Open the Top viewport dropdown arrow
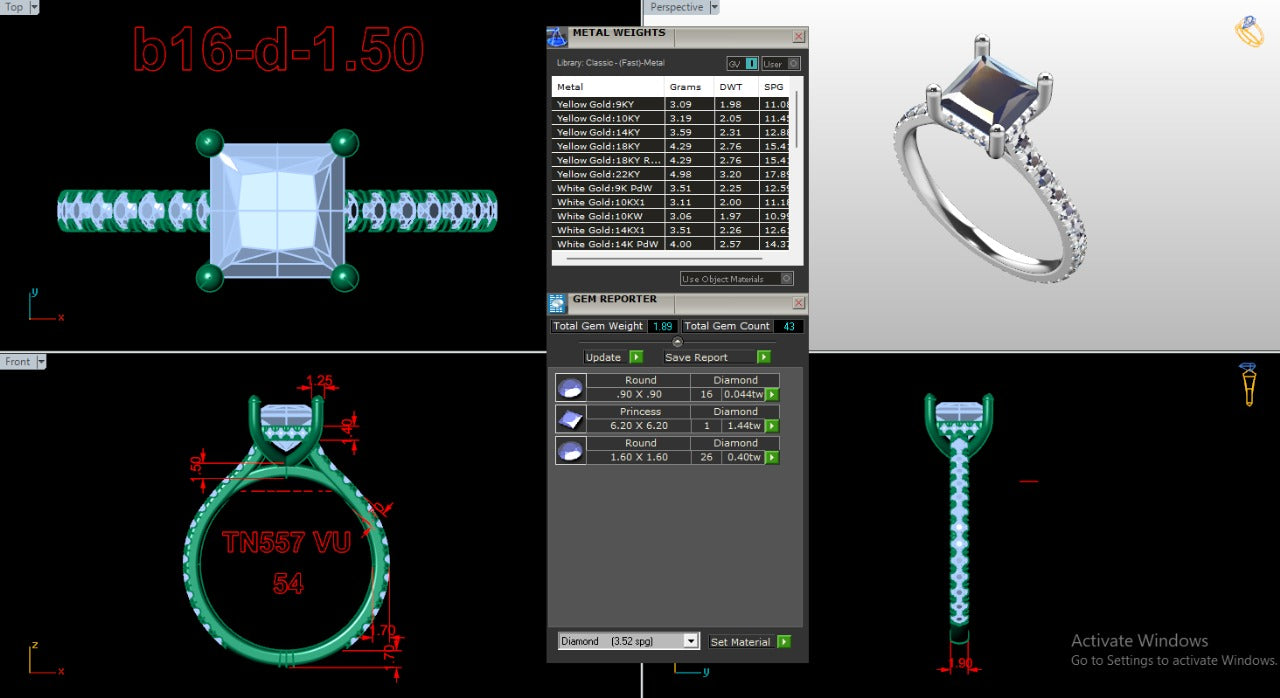Screen dimensions: 1280x698 (34, 7)
